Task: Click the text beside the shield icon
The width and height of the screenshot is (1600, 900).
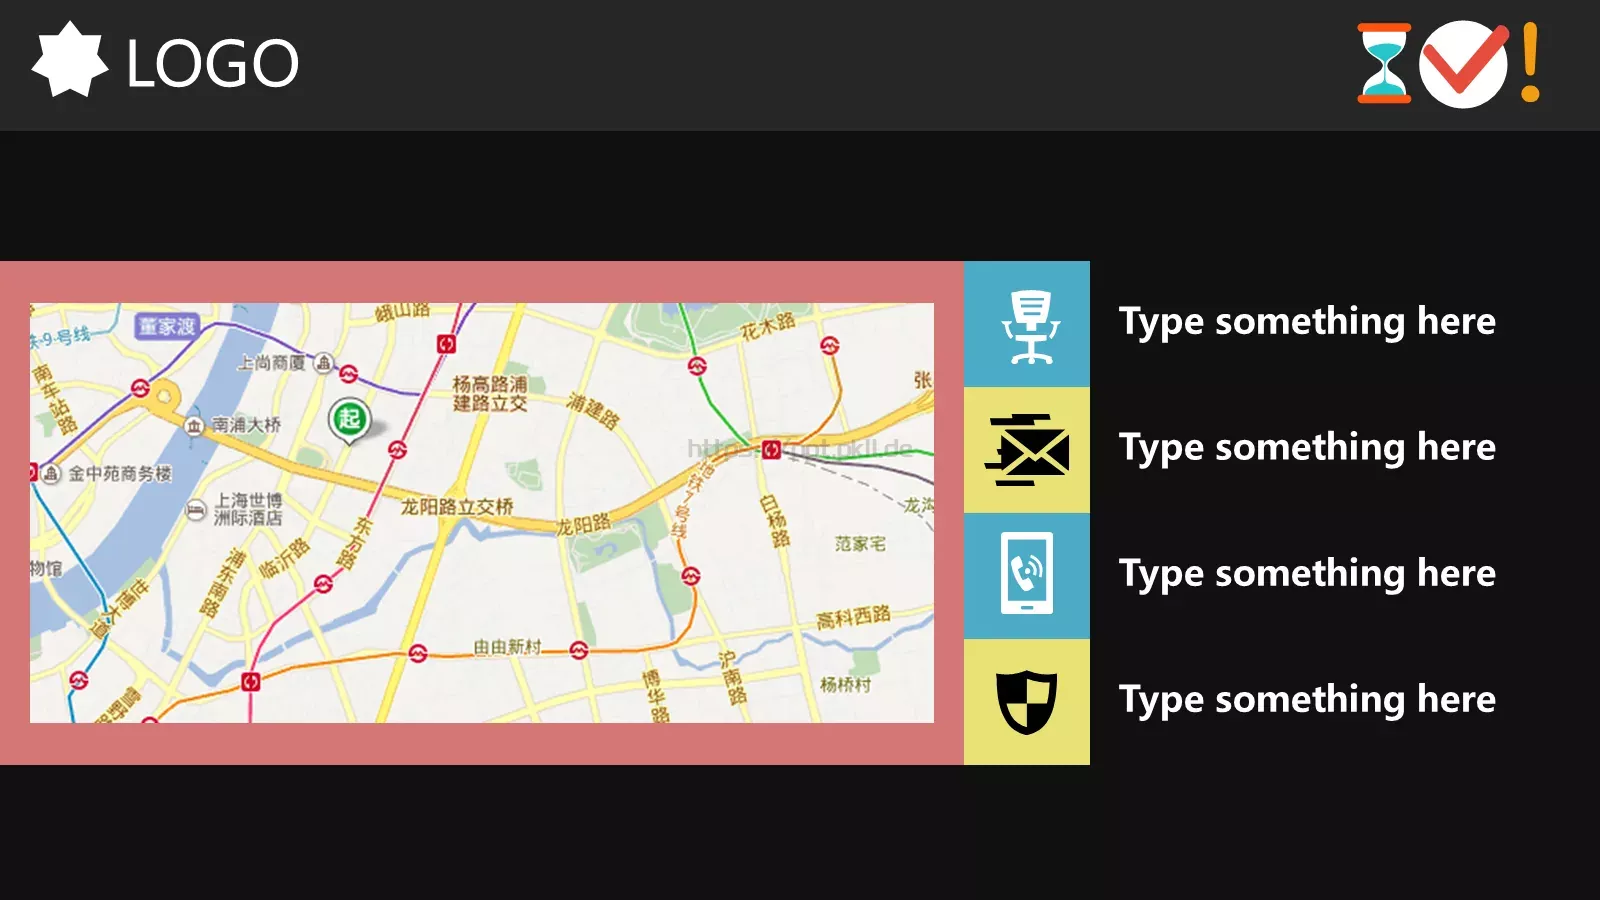Action: point(1307,700)
